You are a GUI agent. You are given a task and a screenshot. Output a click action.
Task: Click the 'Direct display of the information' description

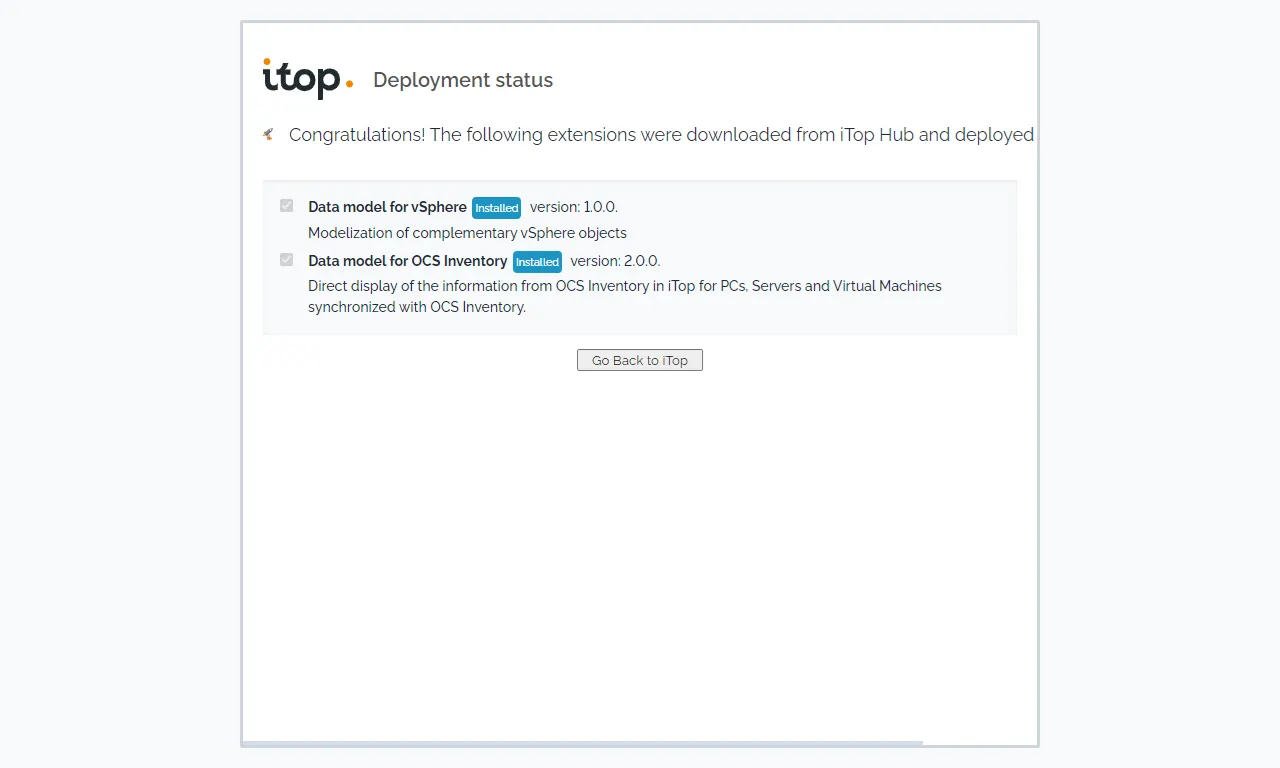(625, 296)
